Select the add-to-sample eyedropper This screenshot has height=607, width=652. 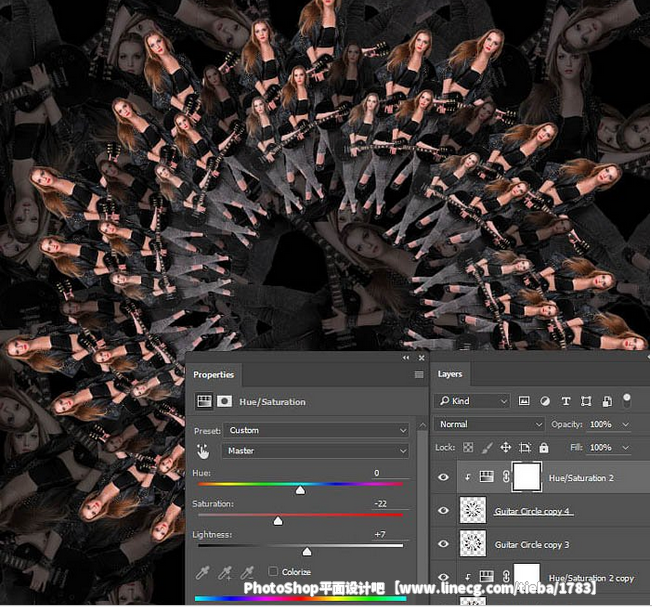click(225, 573)
